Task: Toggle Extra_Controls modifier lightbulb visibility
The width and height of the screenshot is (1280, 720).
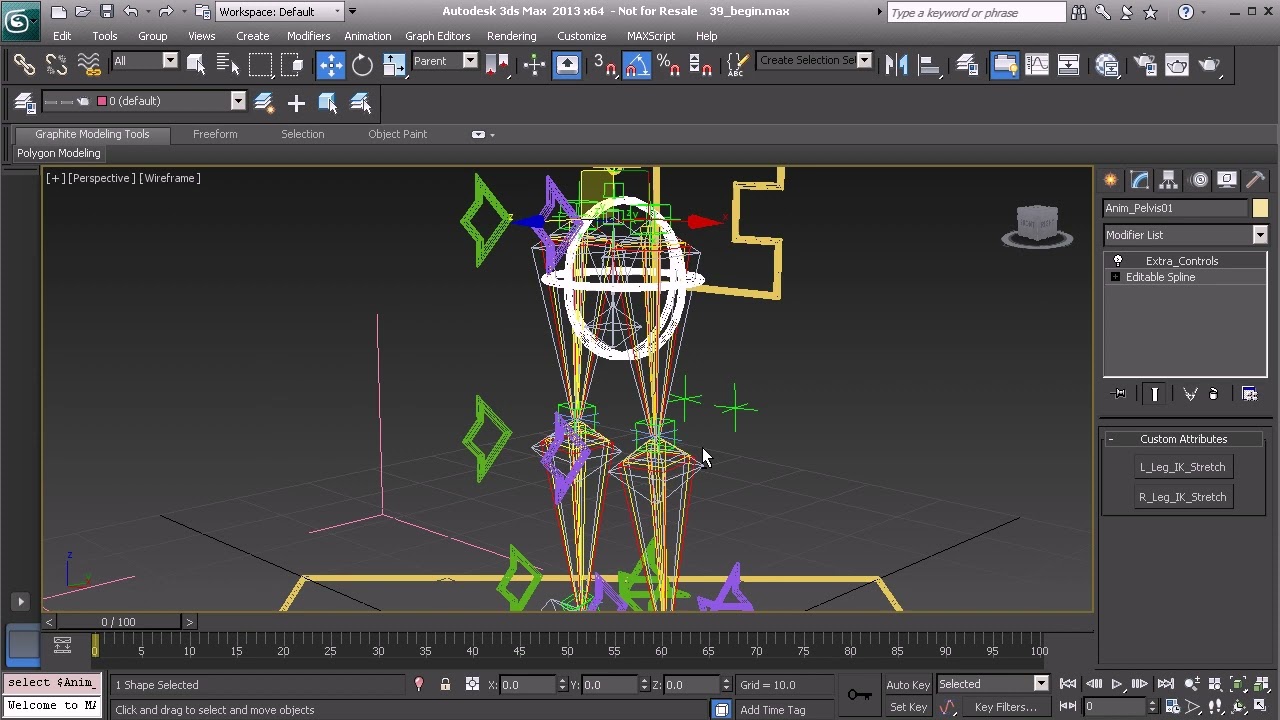Action: 1118,261
